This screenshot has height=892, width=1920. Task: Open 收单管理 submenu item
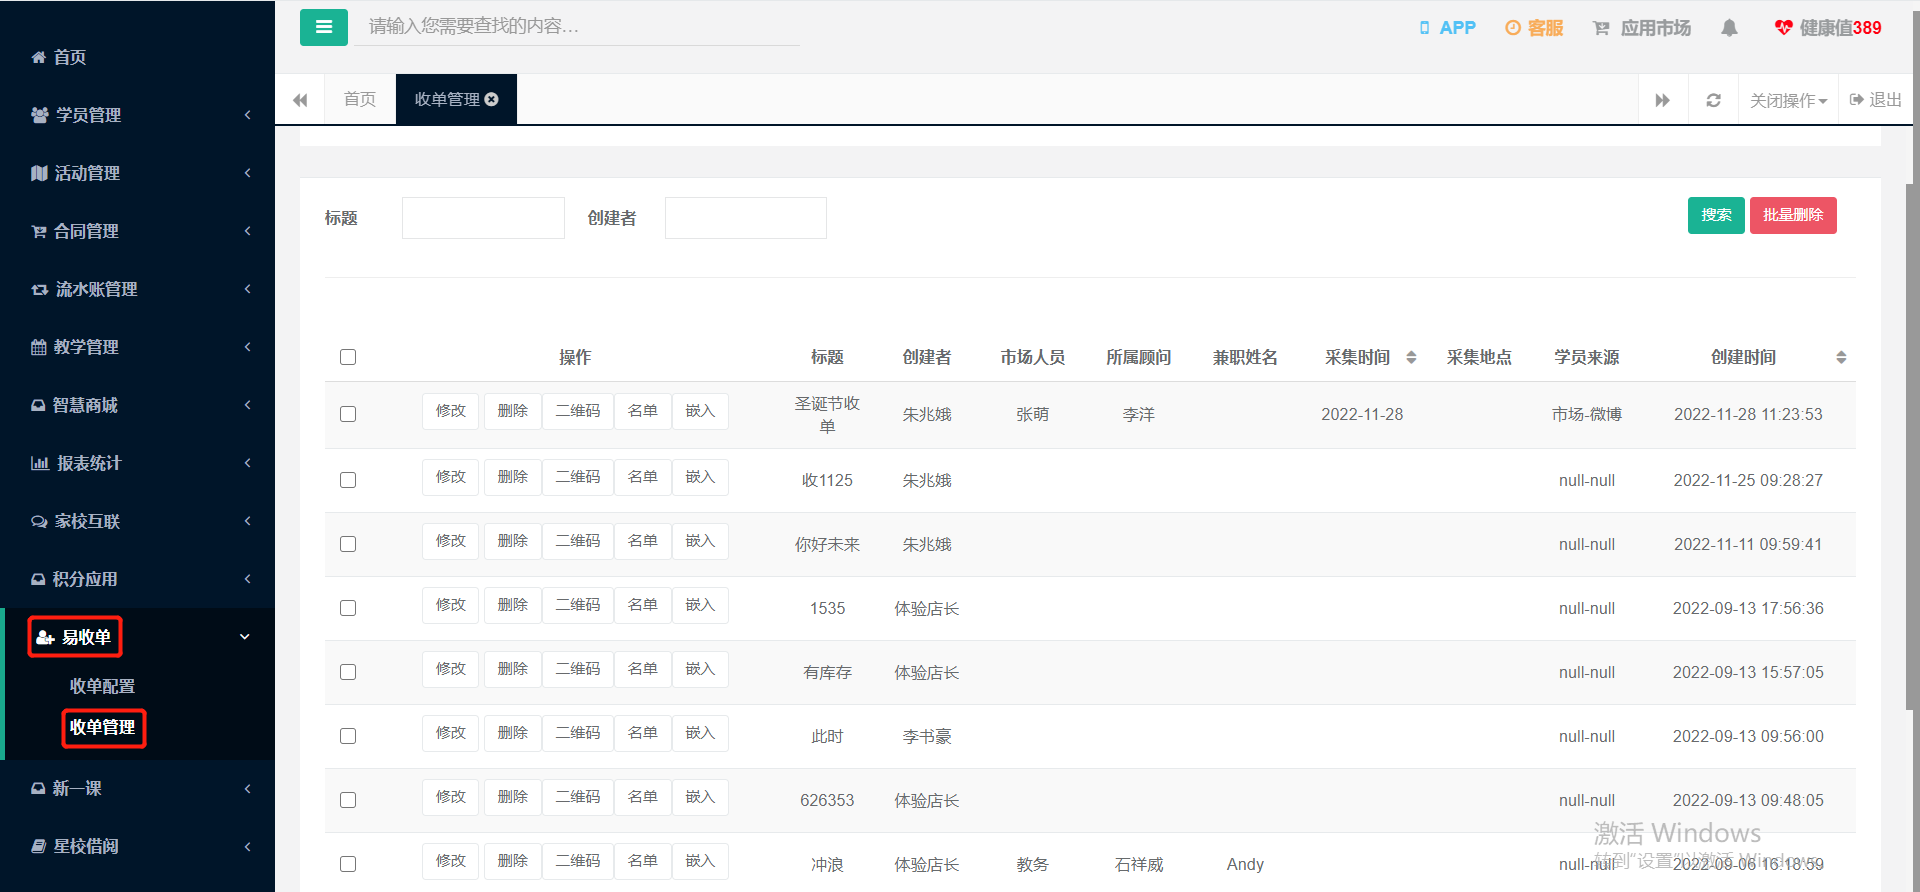point(102,727)
